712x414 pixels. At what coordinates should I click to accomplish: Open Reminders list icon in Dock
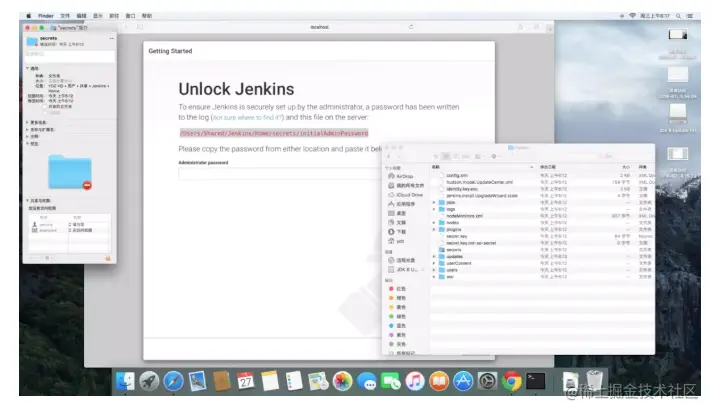tap(294, 381)
